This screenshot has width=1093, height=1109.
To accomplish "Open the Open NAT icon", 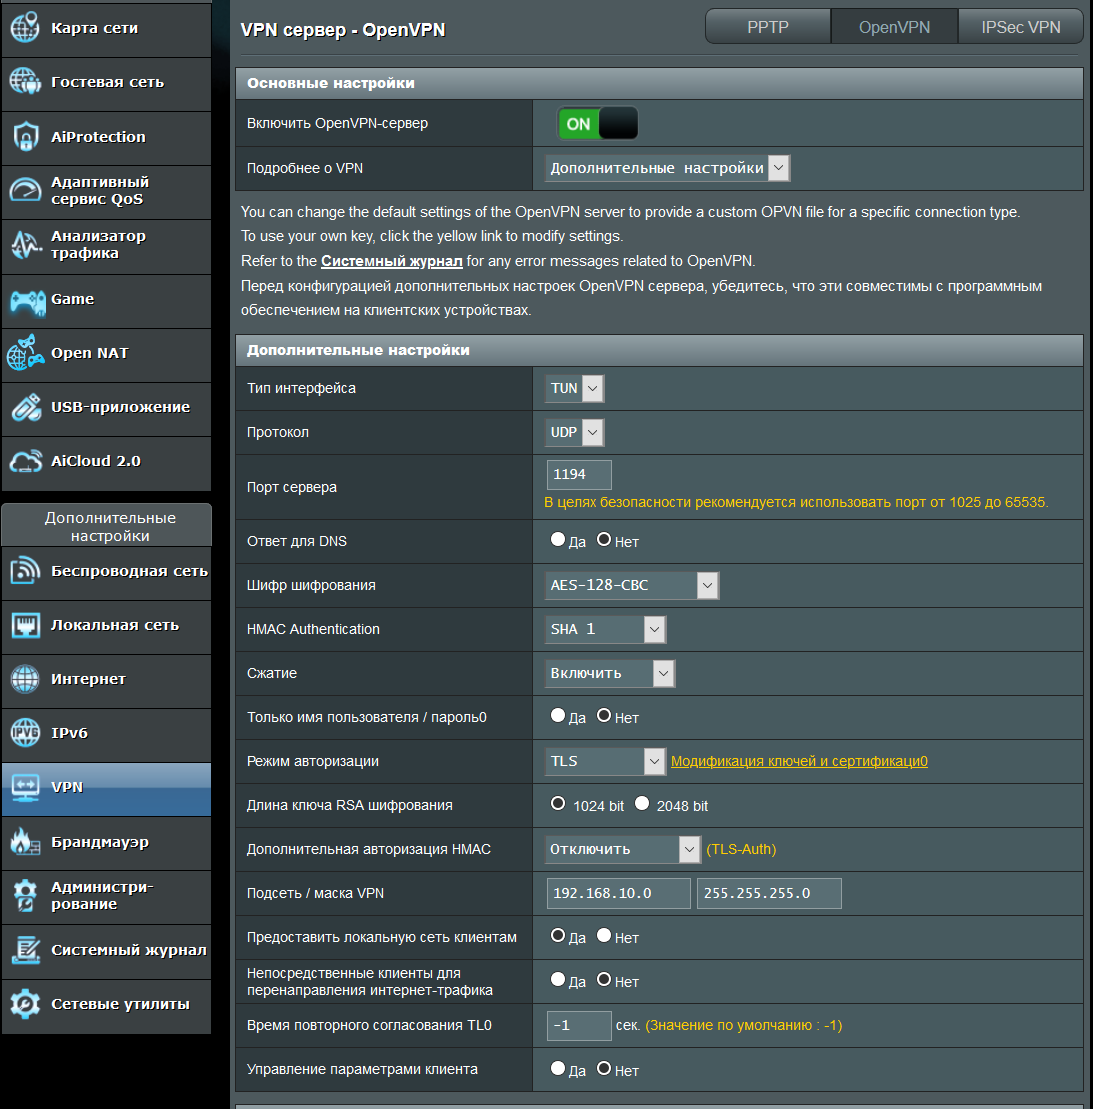I will click(25, 353).
